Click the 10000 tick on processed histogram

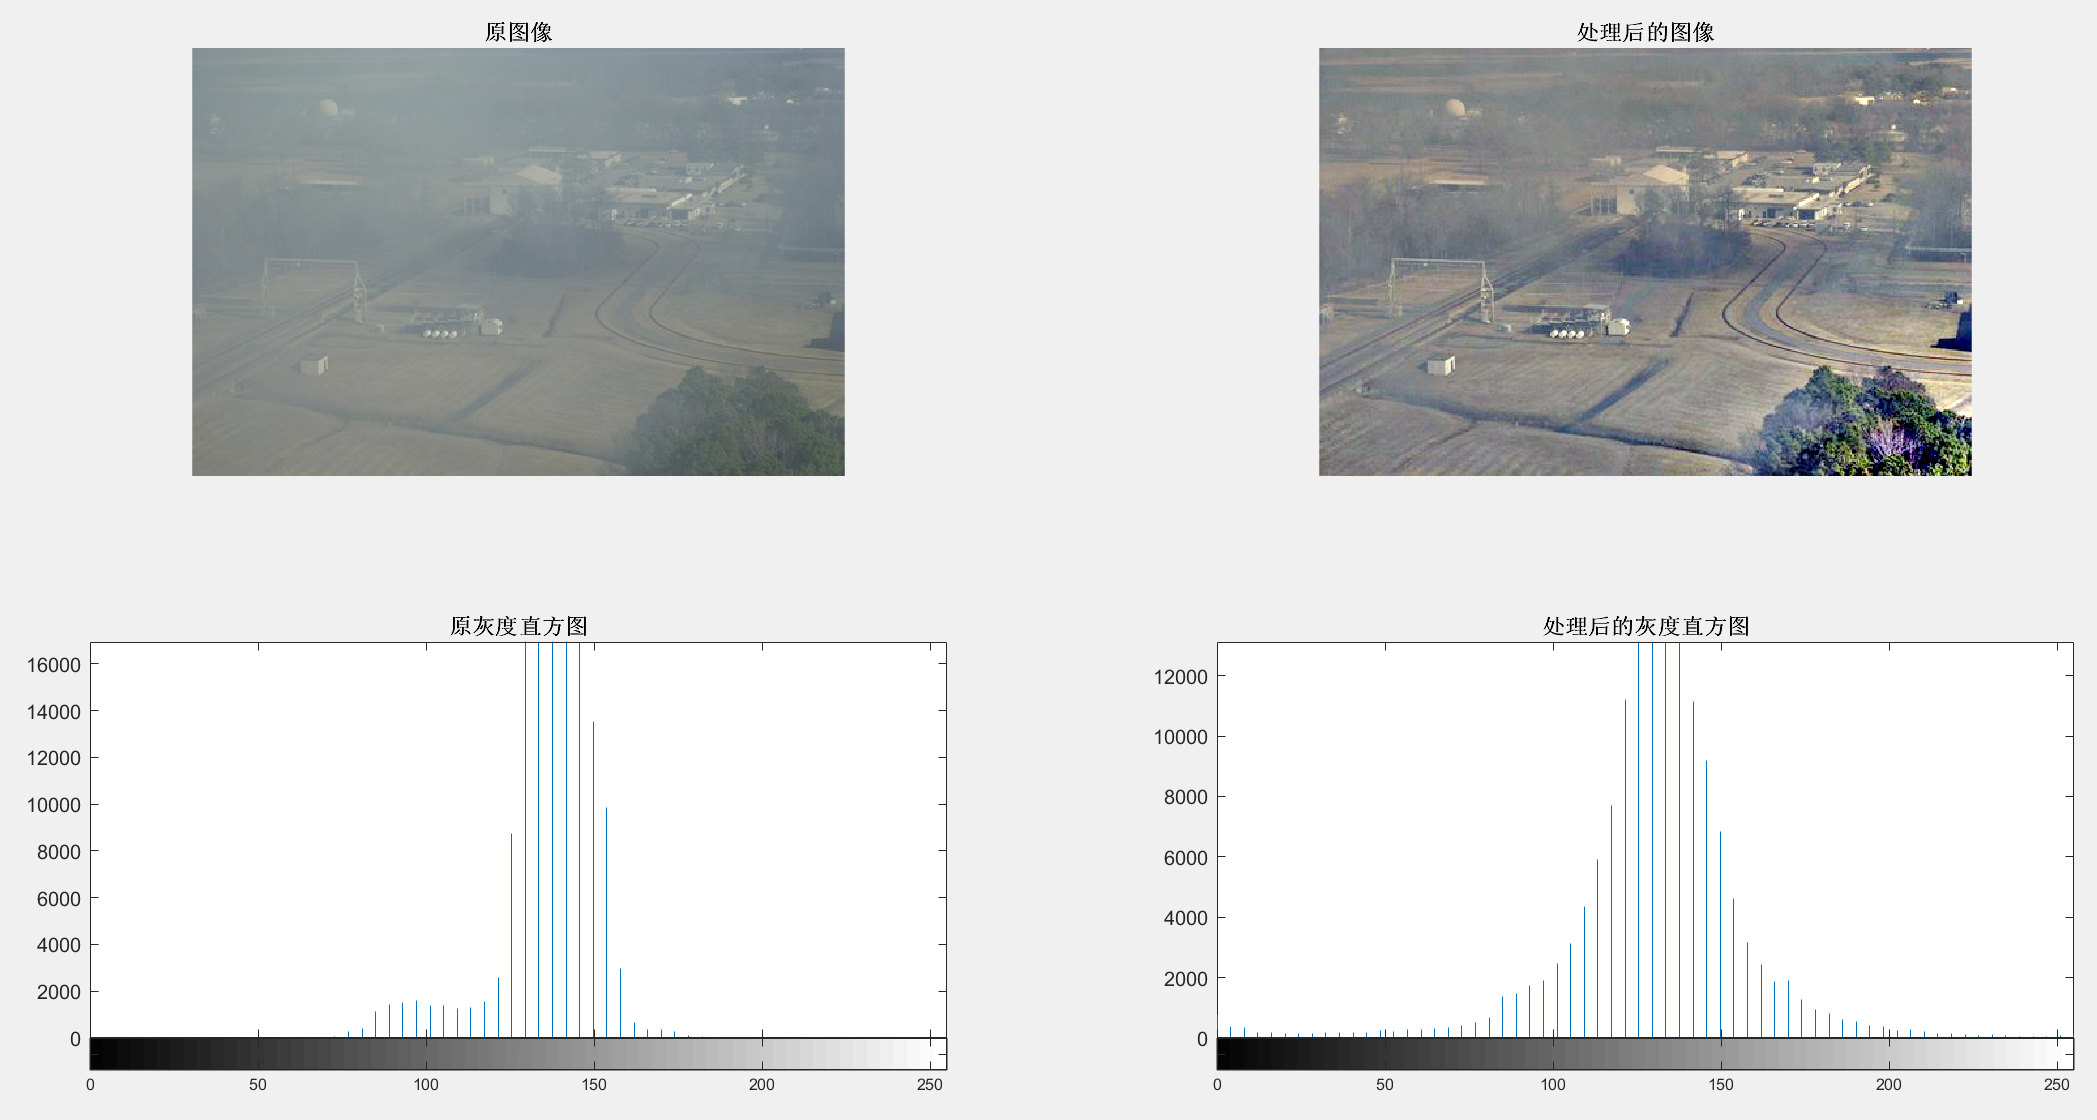tap(1181, 737)
